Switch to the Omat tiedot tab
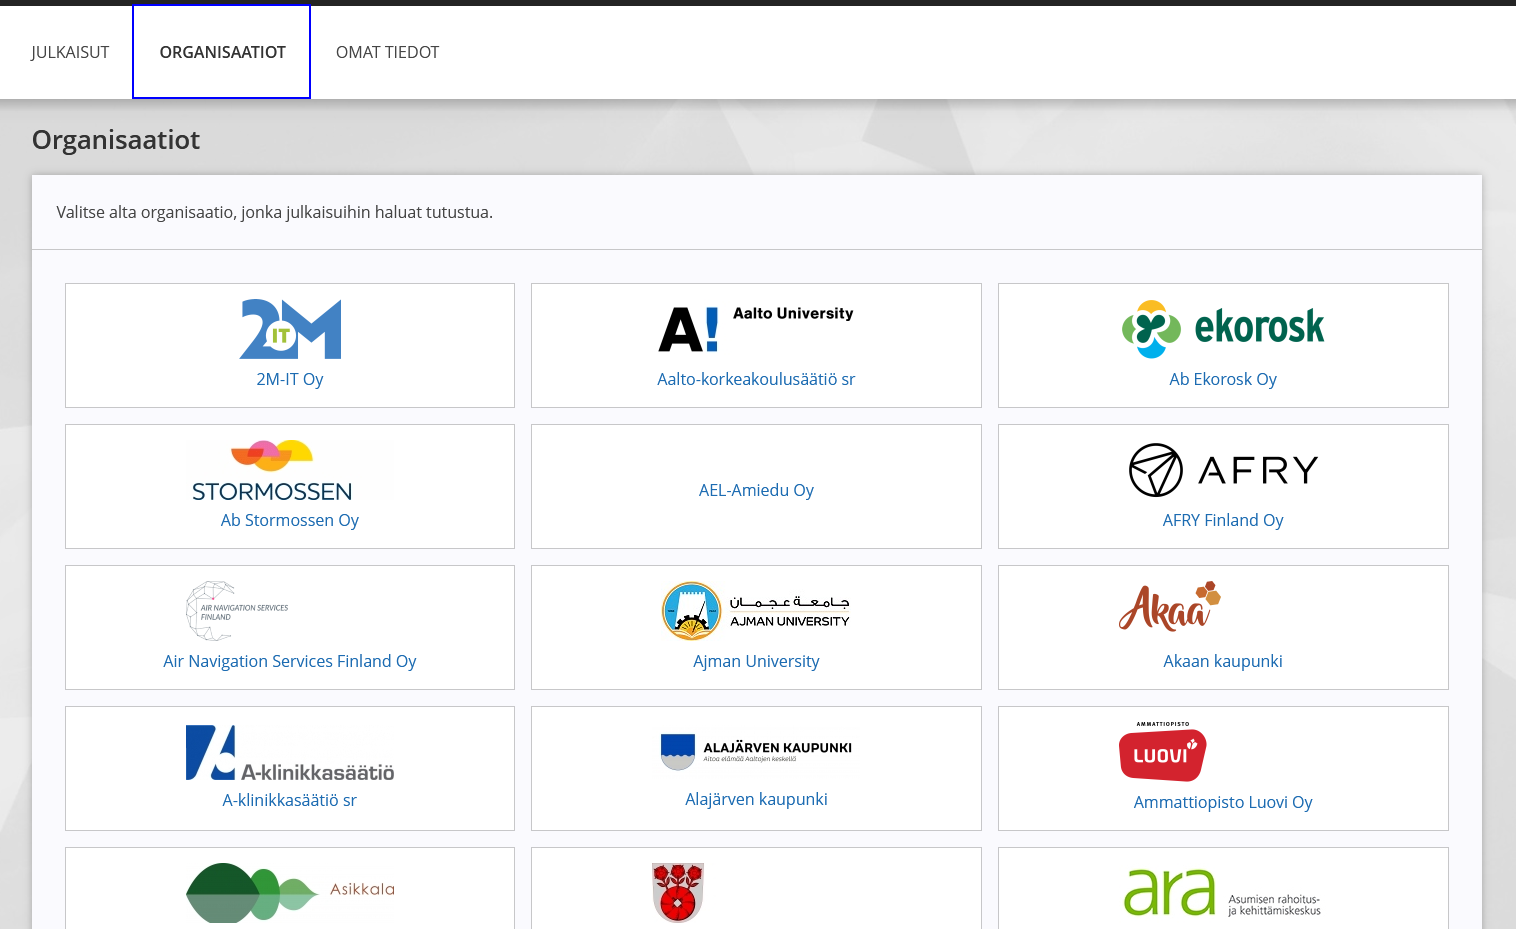Screen dimensions: 1516x929 [x=387, y=52]
